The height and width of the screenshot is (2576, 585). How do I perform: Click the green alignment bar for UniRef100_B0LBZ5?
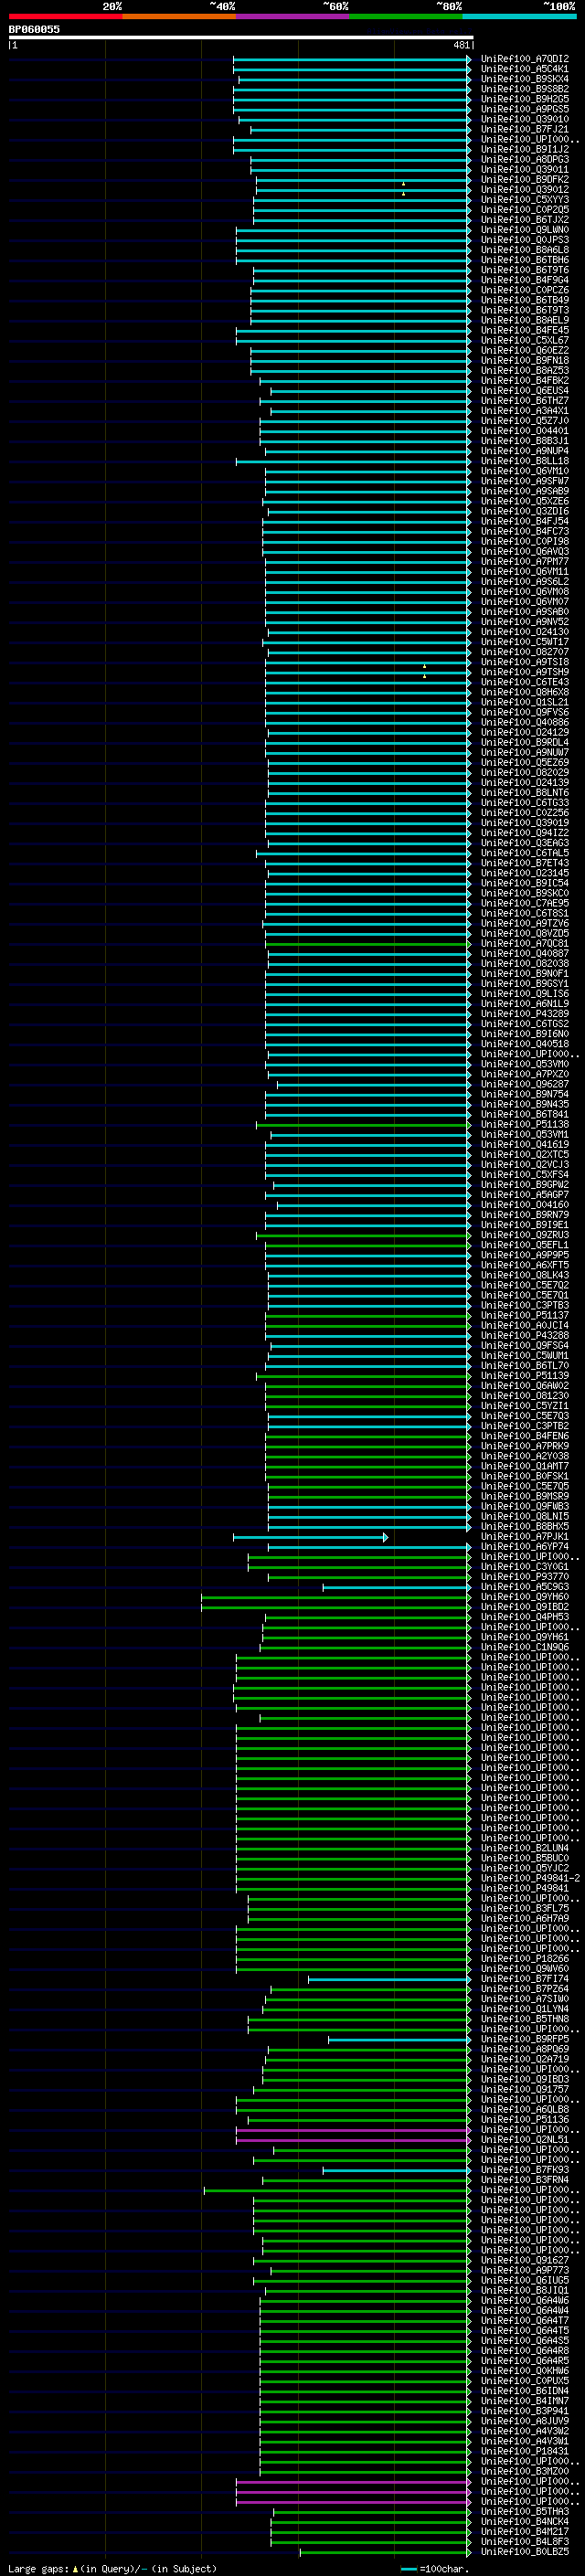[386, 2551]
